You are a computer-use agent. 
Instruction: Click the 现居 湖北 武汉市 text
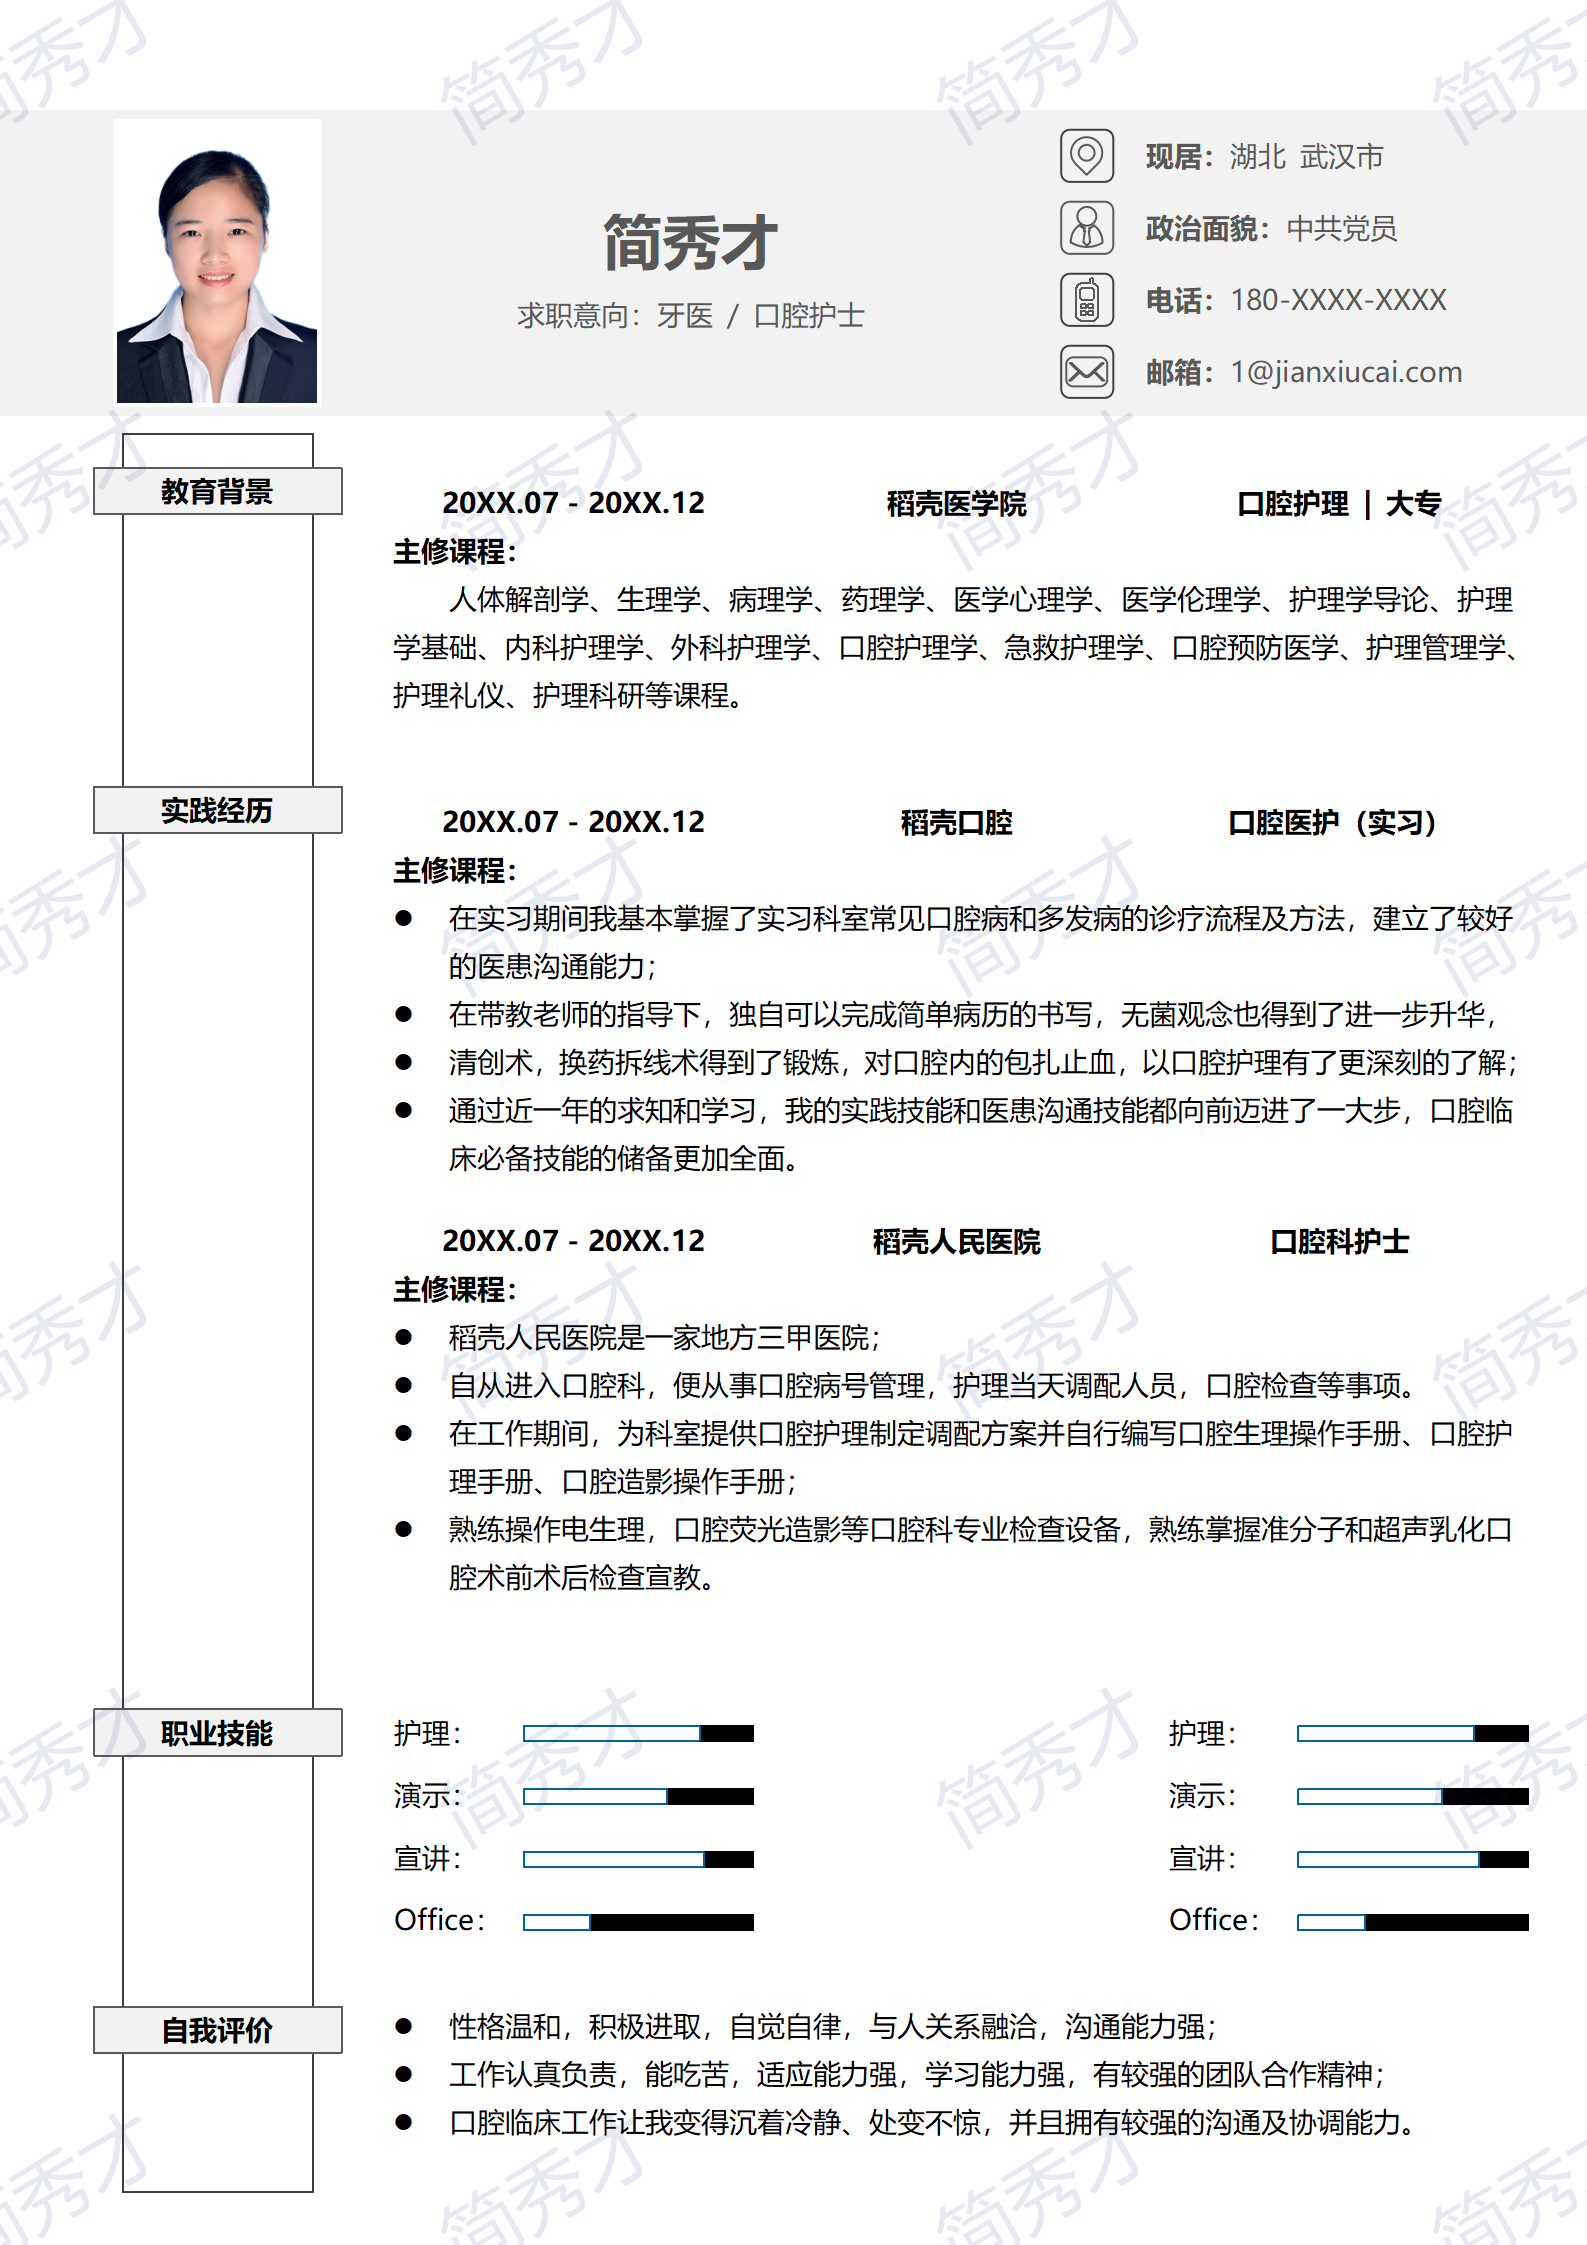point(1264,157)
